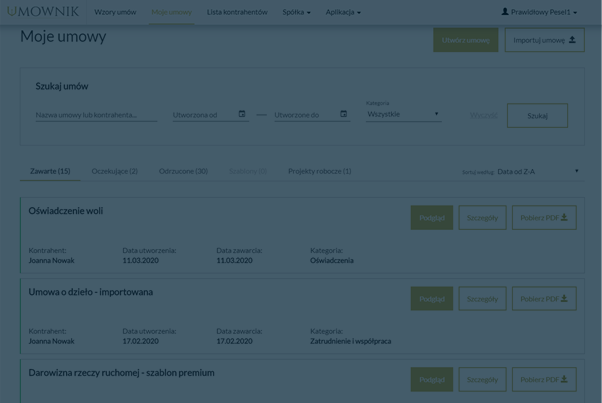Open Lista kontrahentów page
The image size is (602, 403).
point(237,12)
